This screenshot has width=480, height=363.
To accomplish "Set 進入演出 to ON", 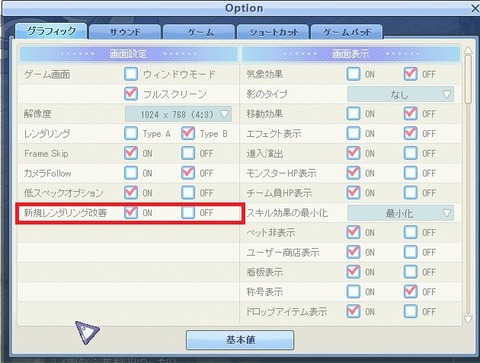I will (x=353, y=153).
